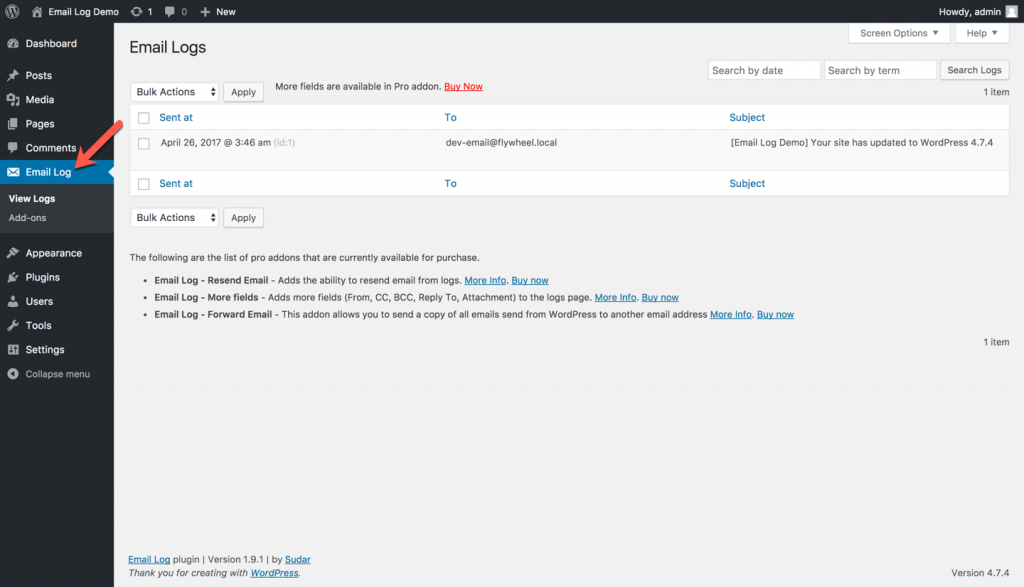Open the Appearance menu
1024x587 pixels.
pyautogui.click(x=57, y=253)
